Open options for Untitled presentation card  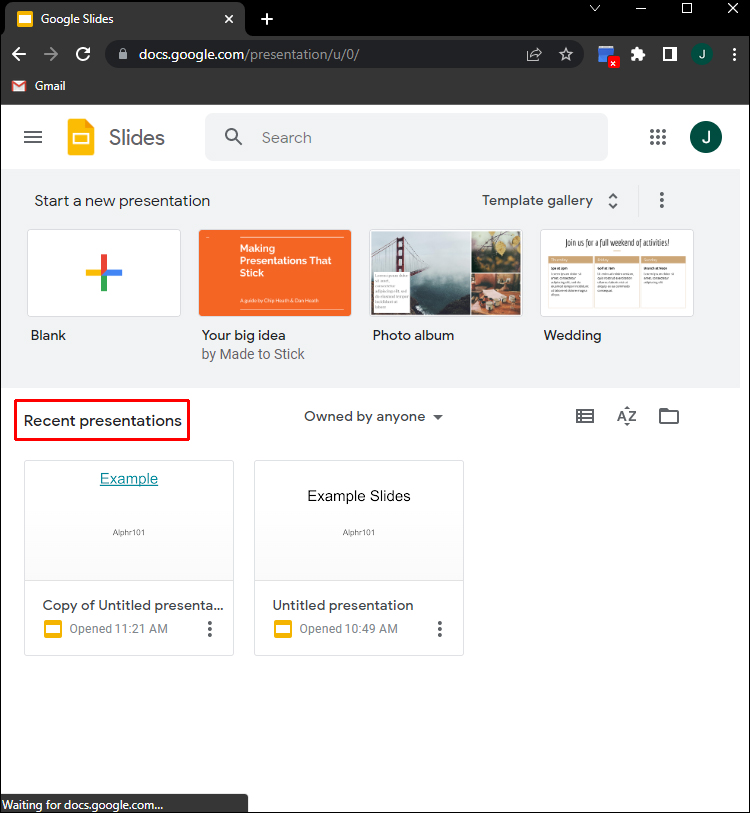pos(439,629)
